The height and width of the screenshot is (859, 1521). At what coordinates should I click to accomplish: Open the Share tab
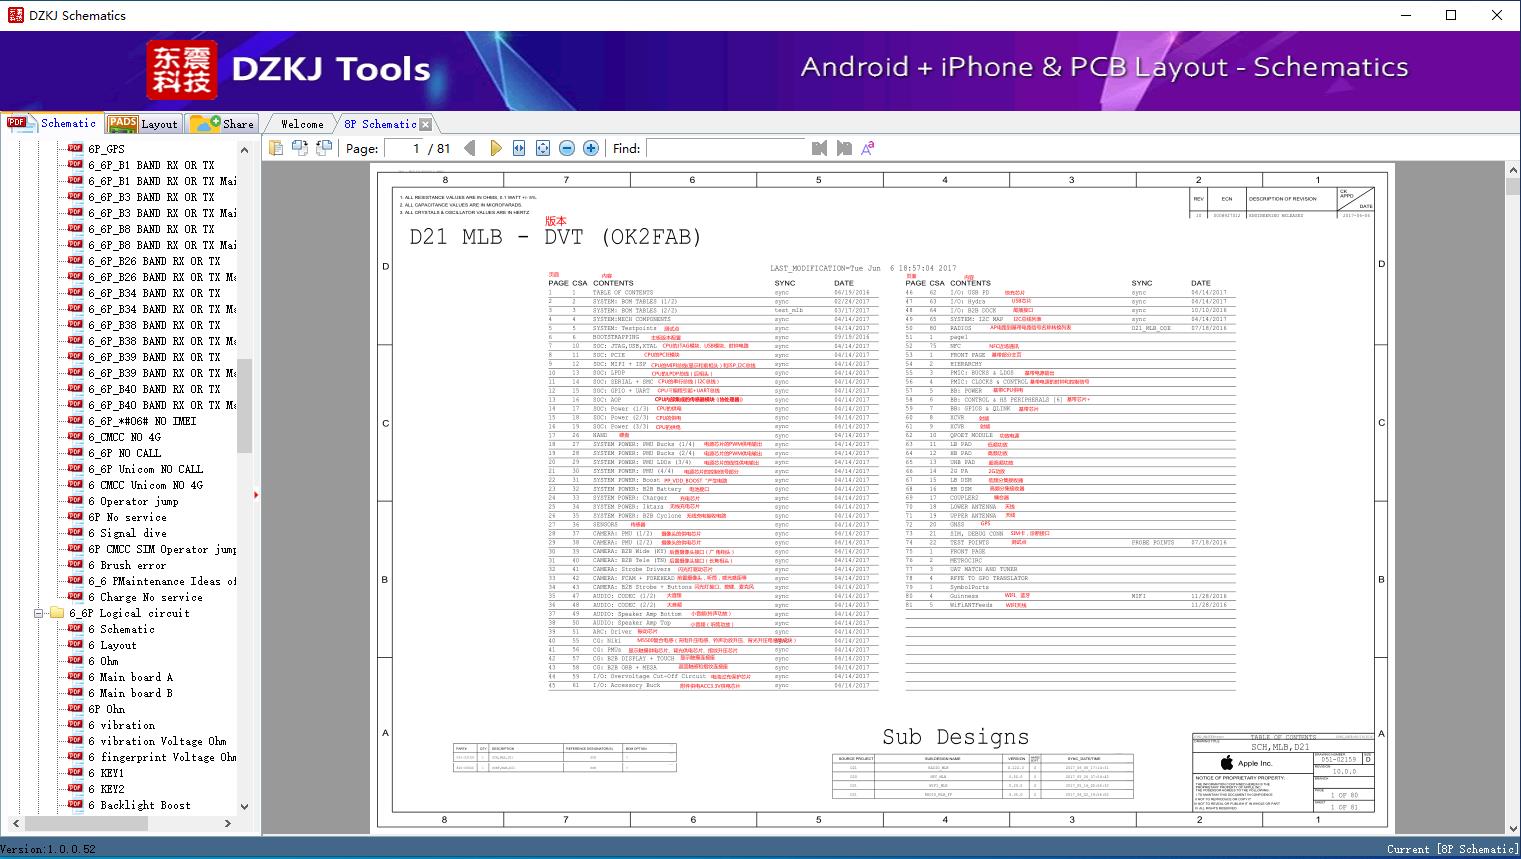click(222, 123)
